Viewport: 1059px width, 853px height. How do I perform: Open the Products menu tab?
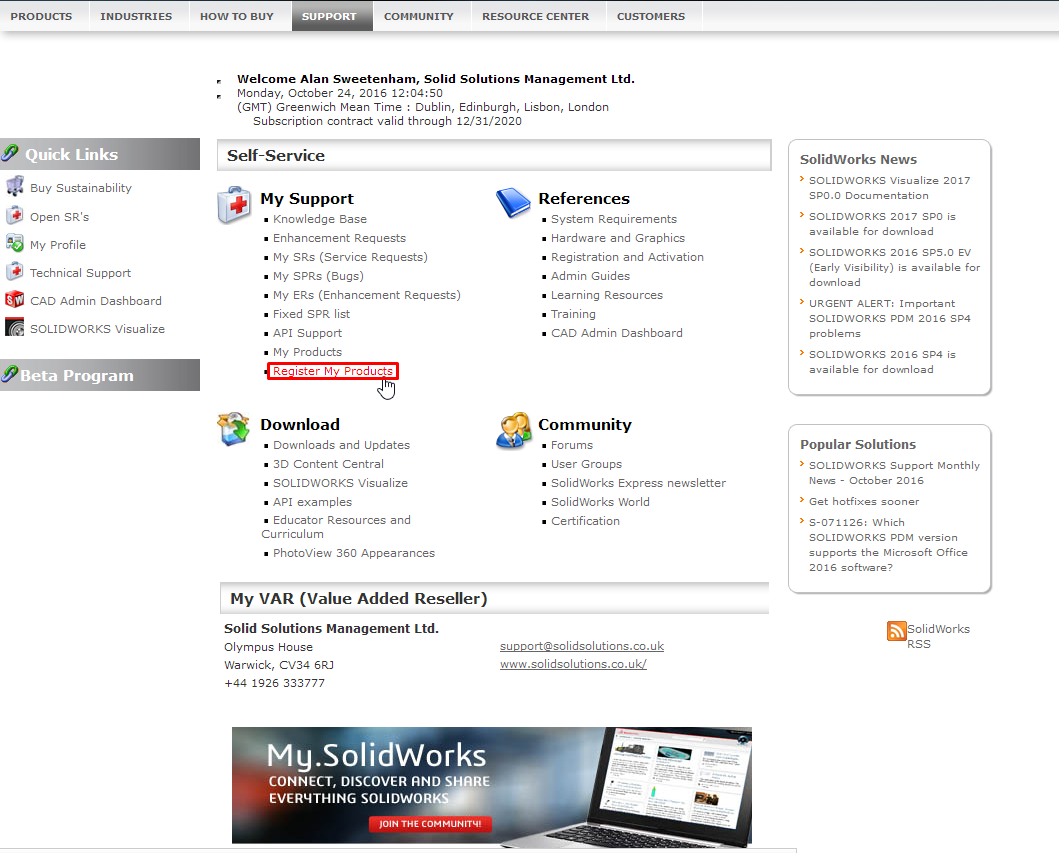(41, 16)
